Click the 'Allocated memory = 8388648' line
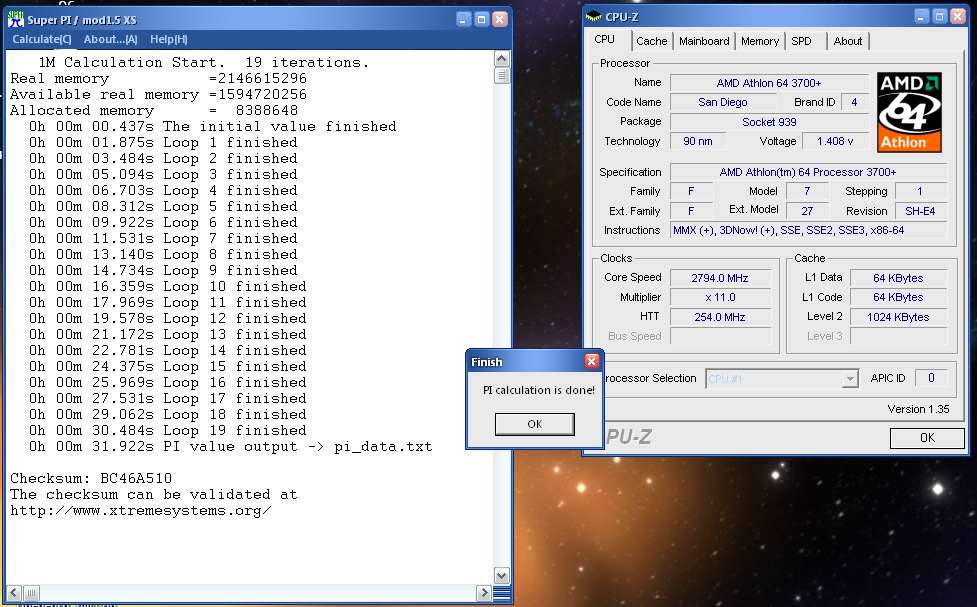Viewport: 977px width, 607px height. (154, 110)
